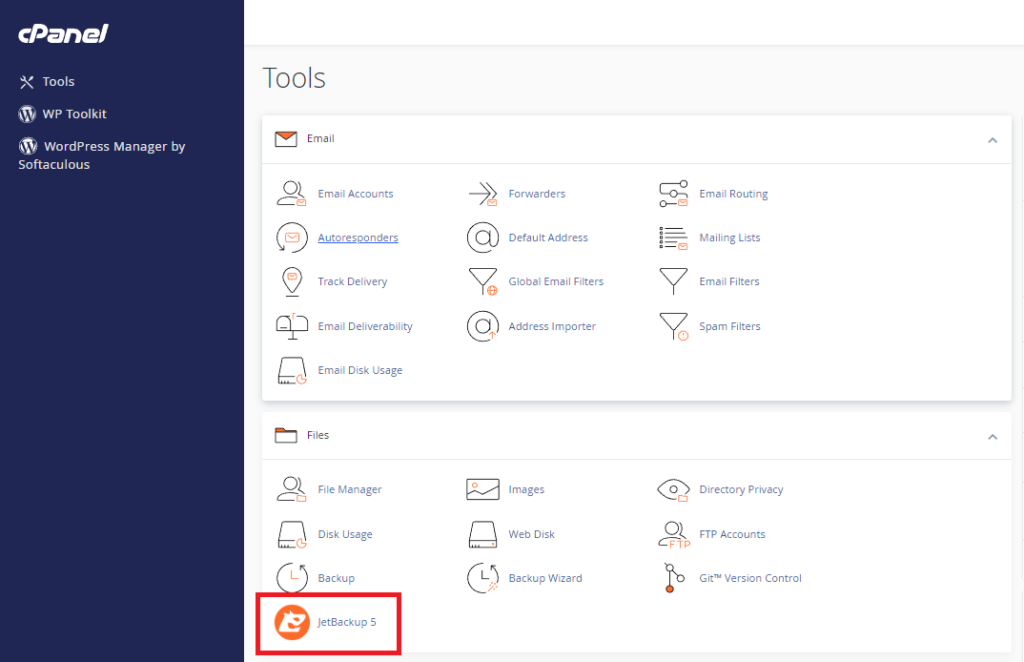1024x662 pixels.
Task: Click the Email Filters link
Action: (x=729, y=281)
